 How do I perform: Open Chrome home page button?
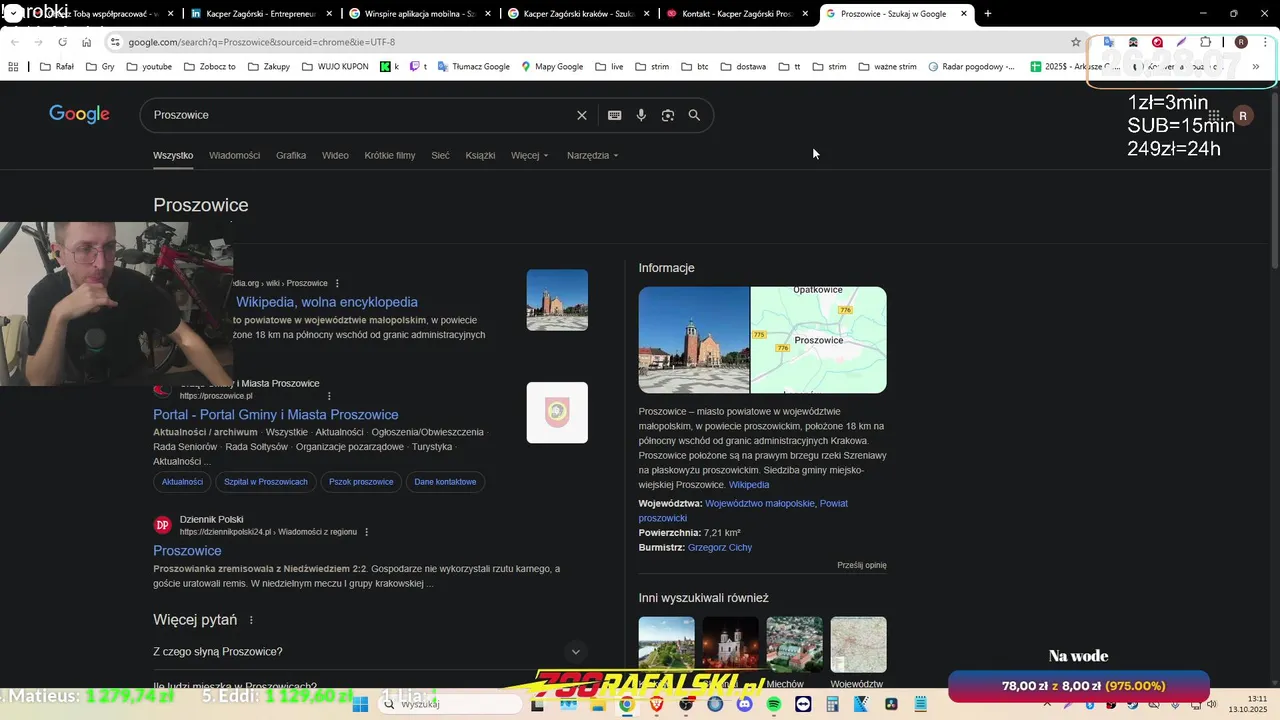(x=86, y=42)
